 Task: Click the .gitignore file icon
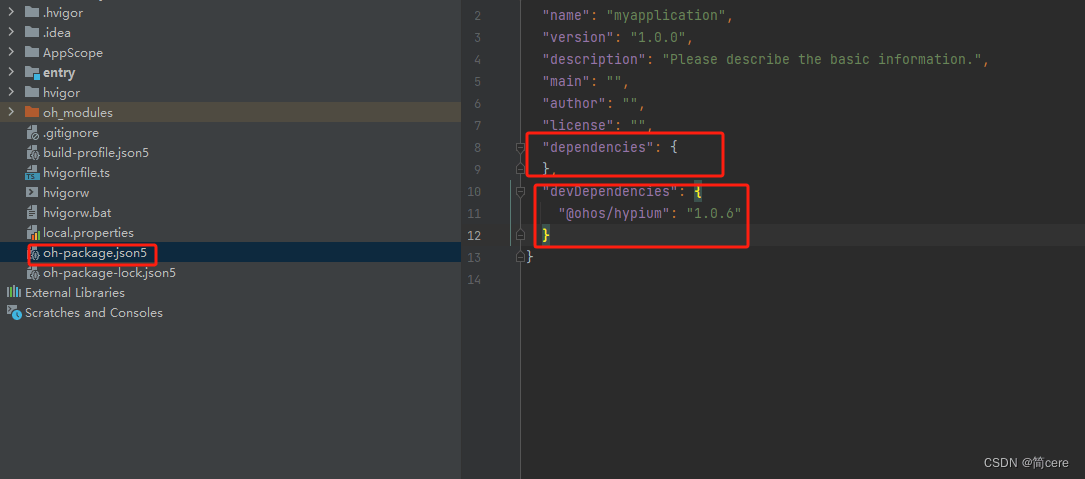point(32,132)
